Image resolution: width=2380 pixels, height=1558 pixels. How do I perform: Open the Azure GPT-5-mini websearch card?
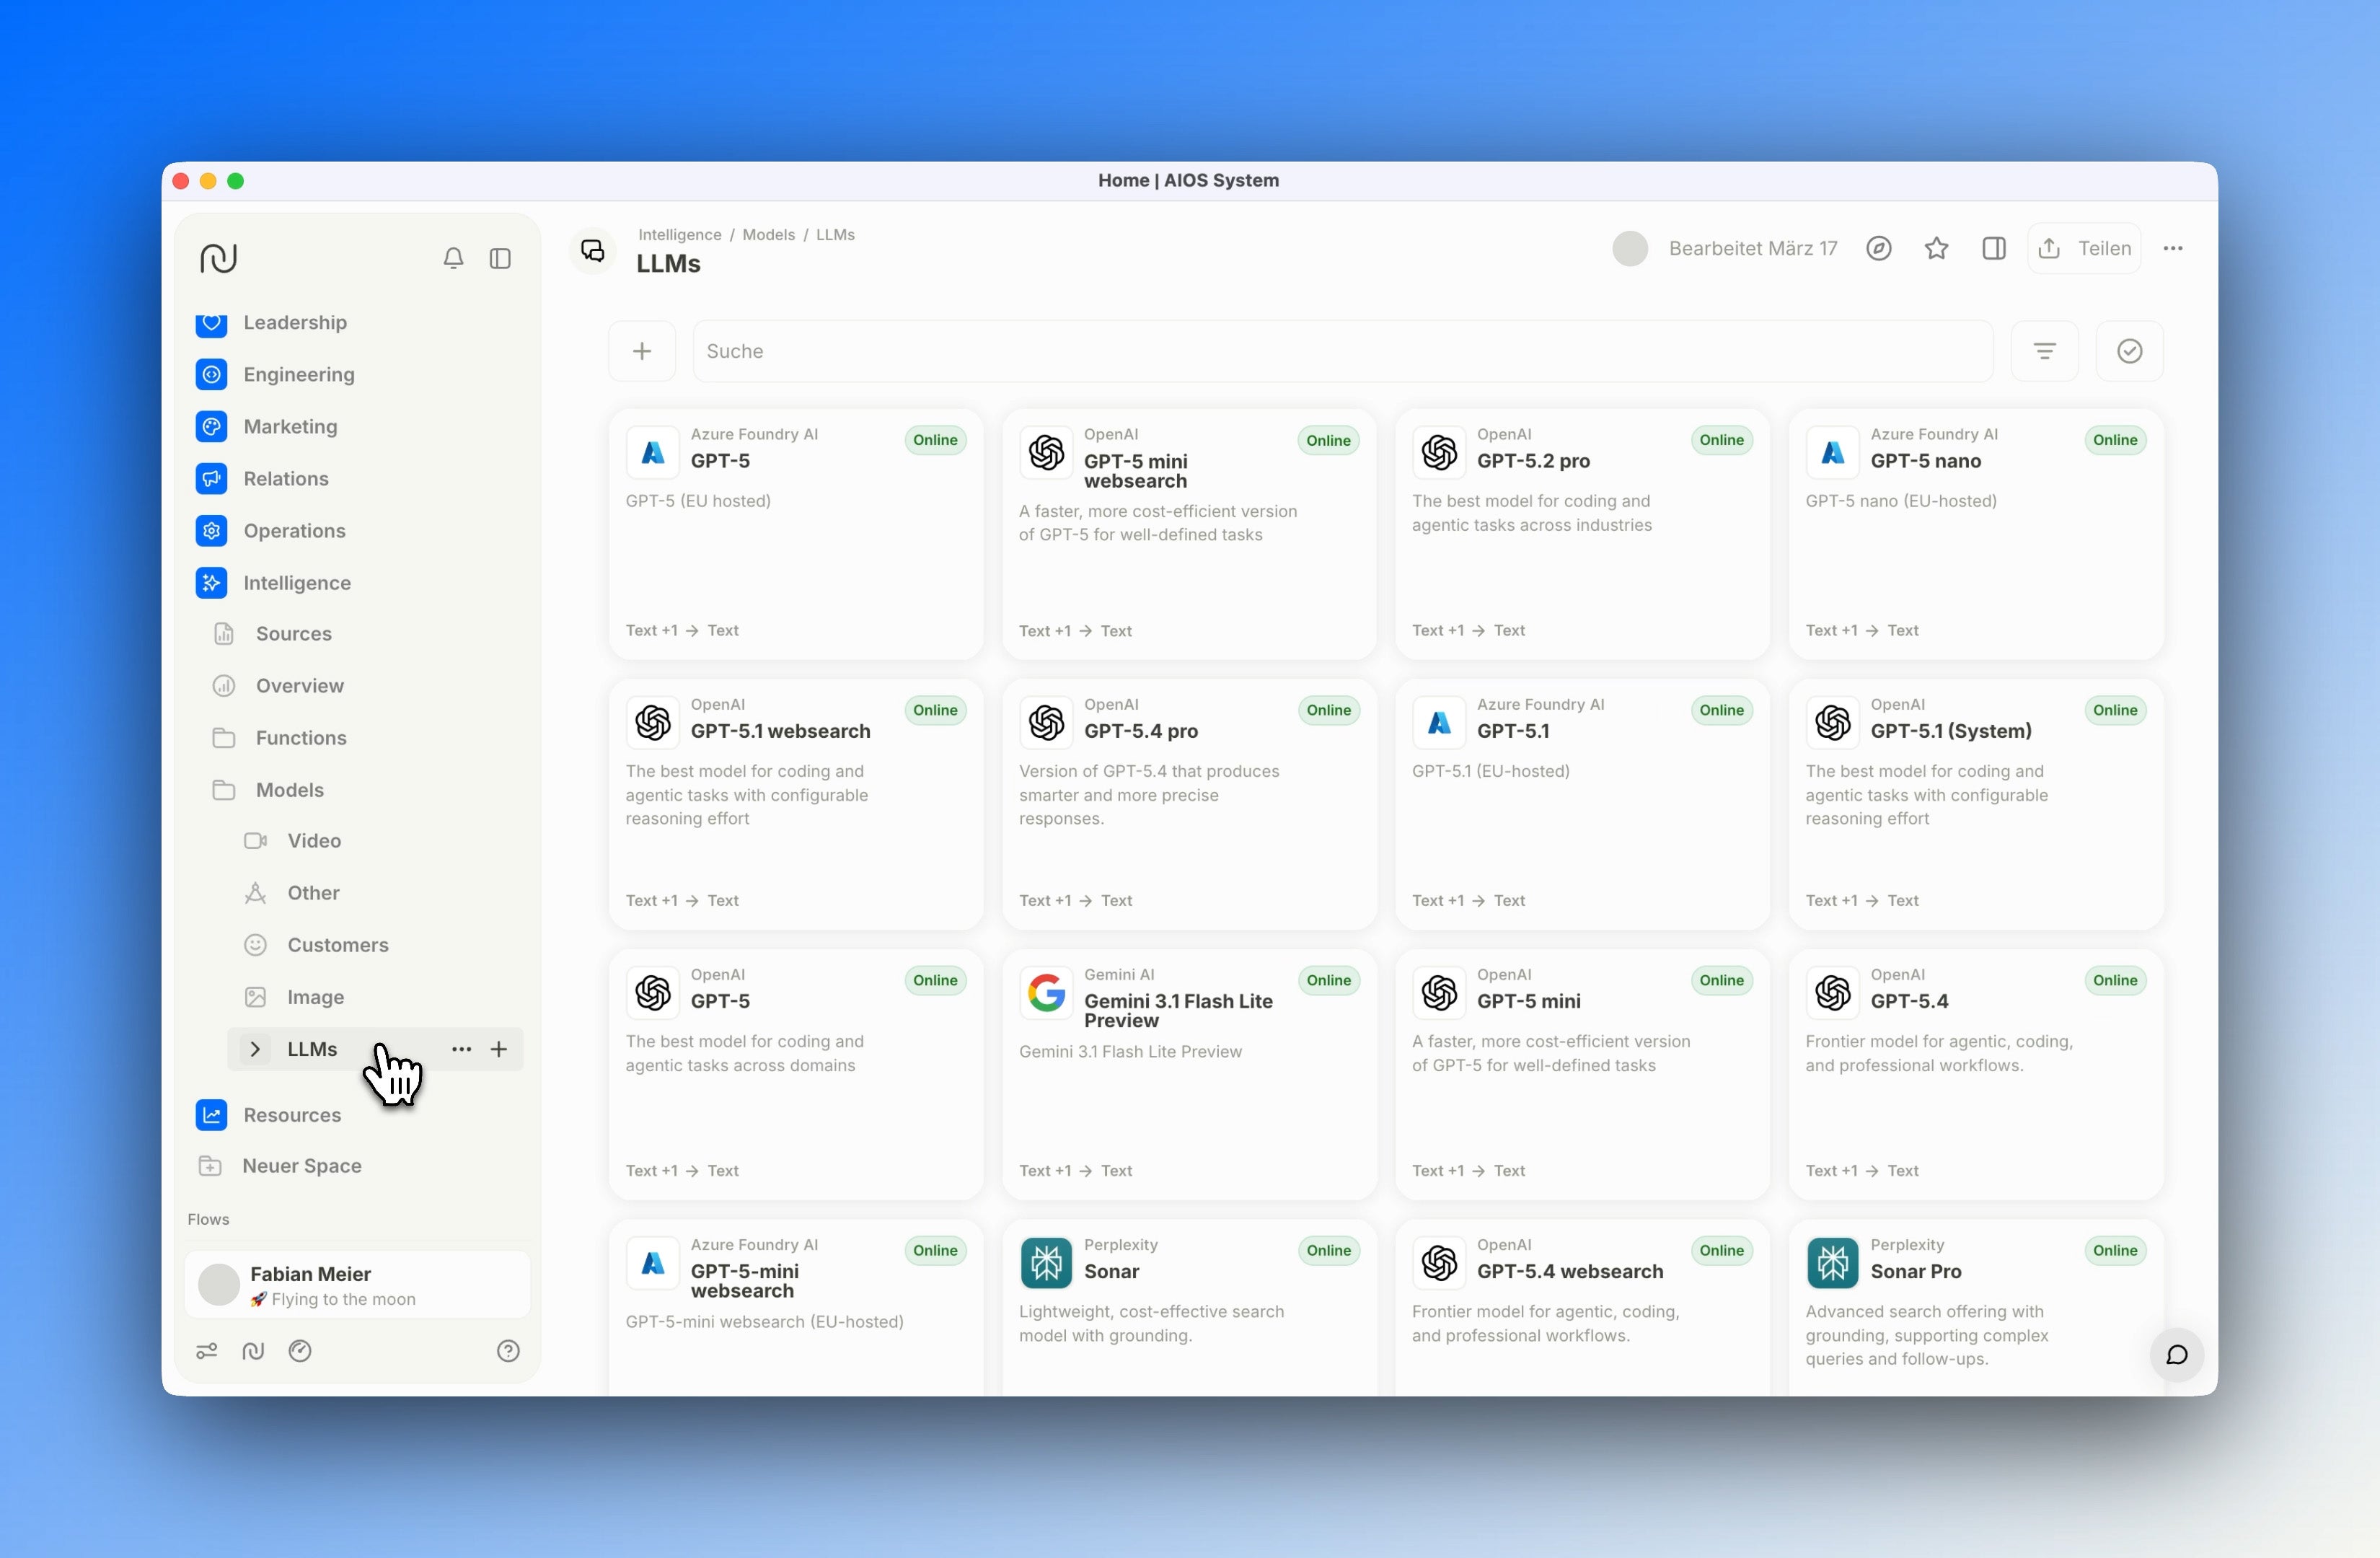click(x=795, y=1307)
